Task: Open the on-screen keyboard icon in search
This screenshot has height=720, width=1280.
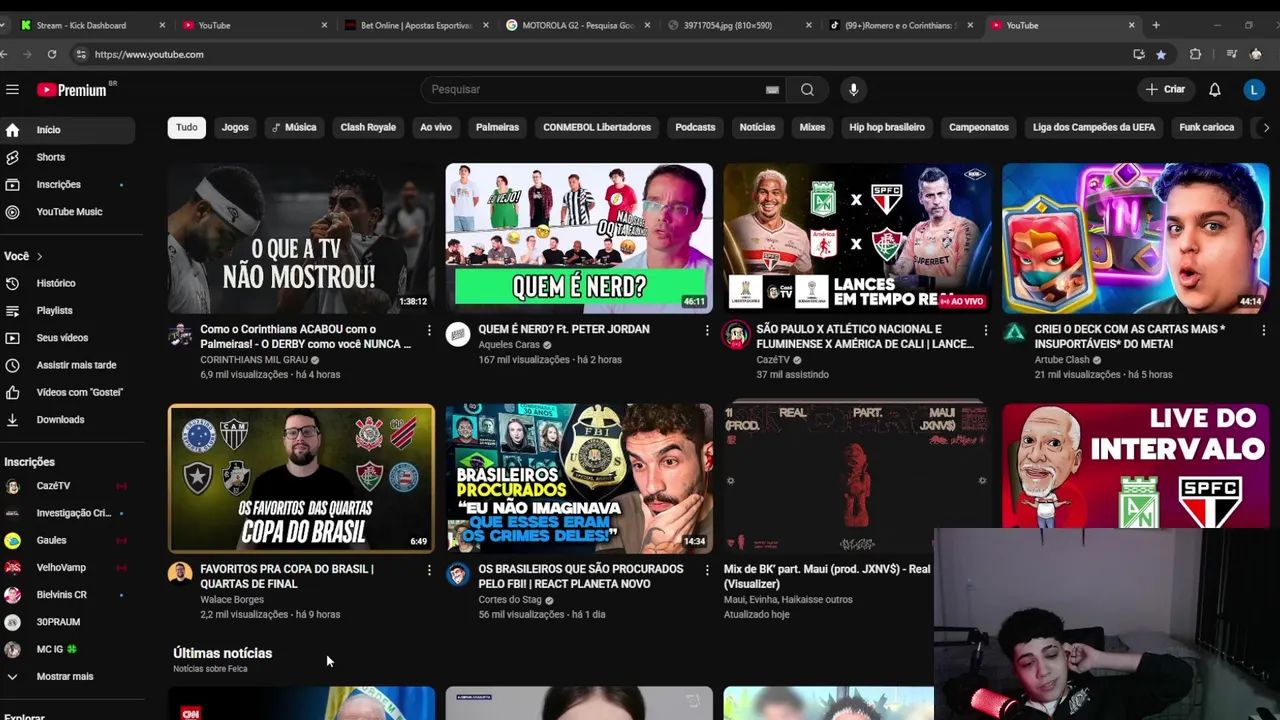Action: (772, 90)
